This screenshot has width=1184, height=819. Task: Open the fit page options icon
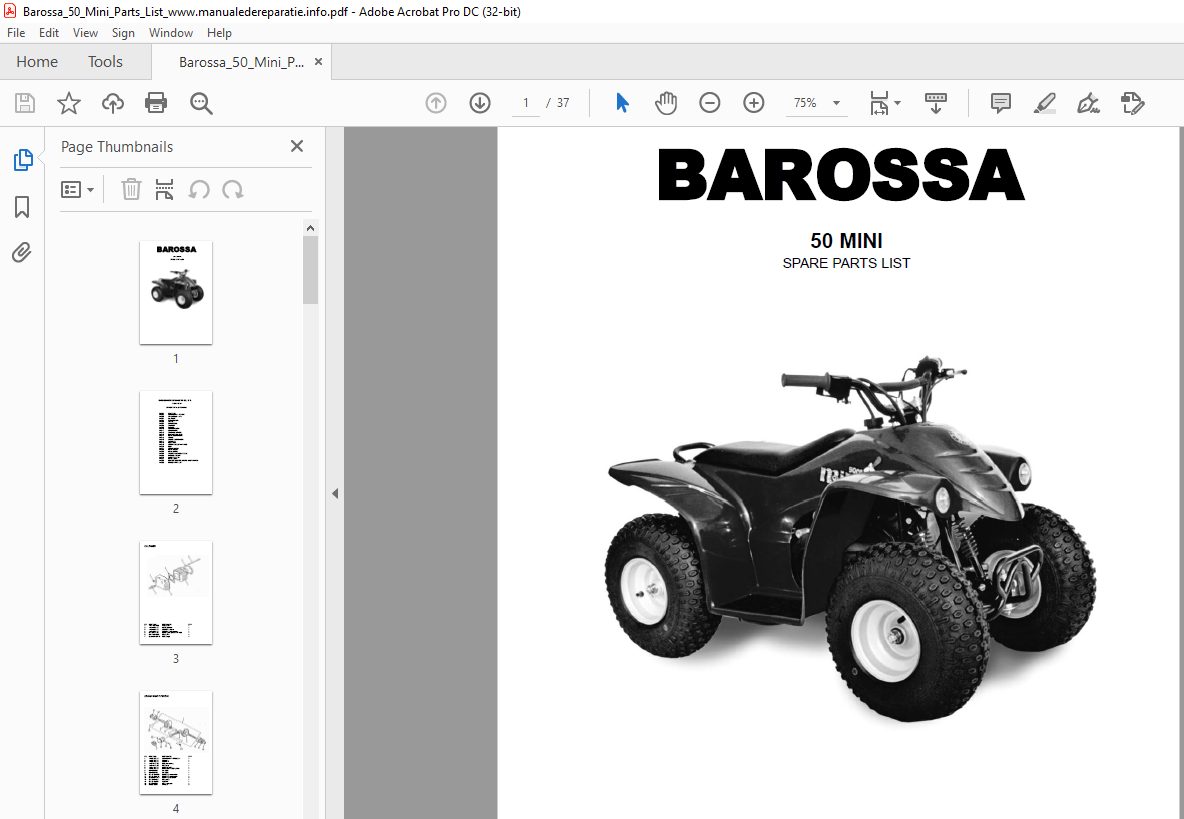(884, 103)
